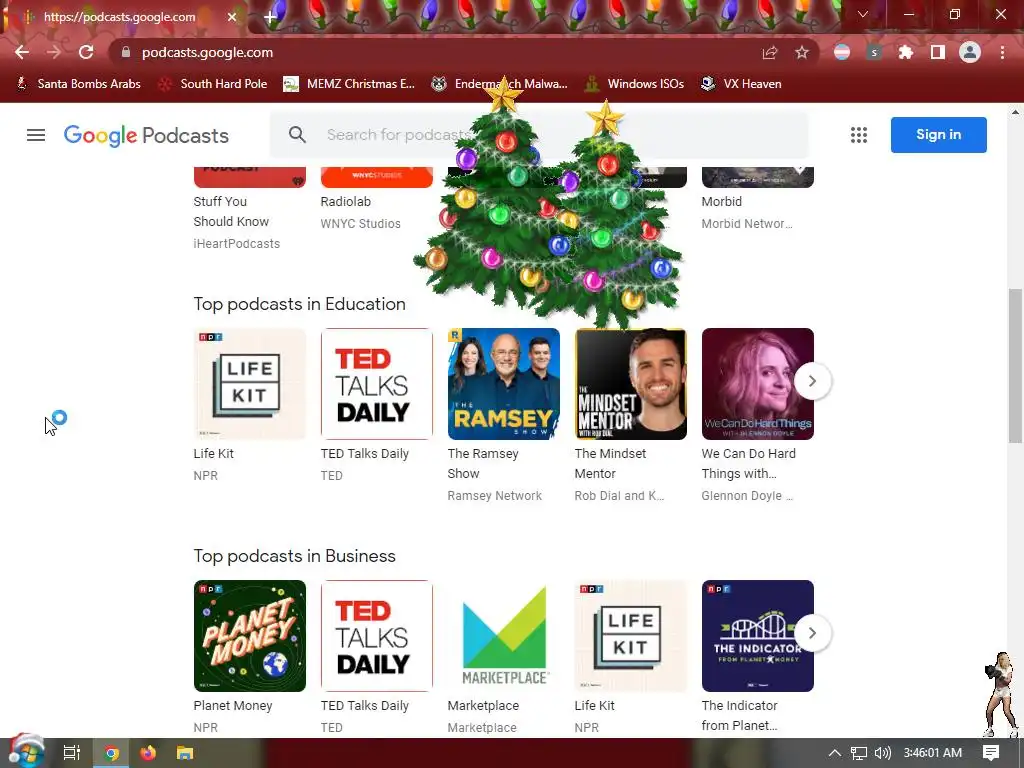
Task: Click the S extension icon in toolbar
Action: pyautogui.click(x=874, y=52)
